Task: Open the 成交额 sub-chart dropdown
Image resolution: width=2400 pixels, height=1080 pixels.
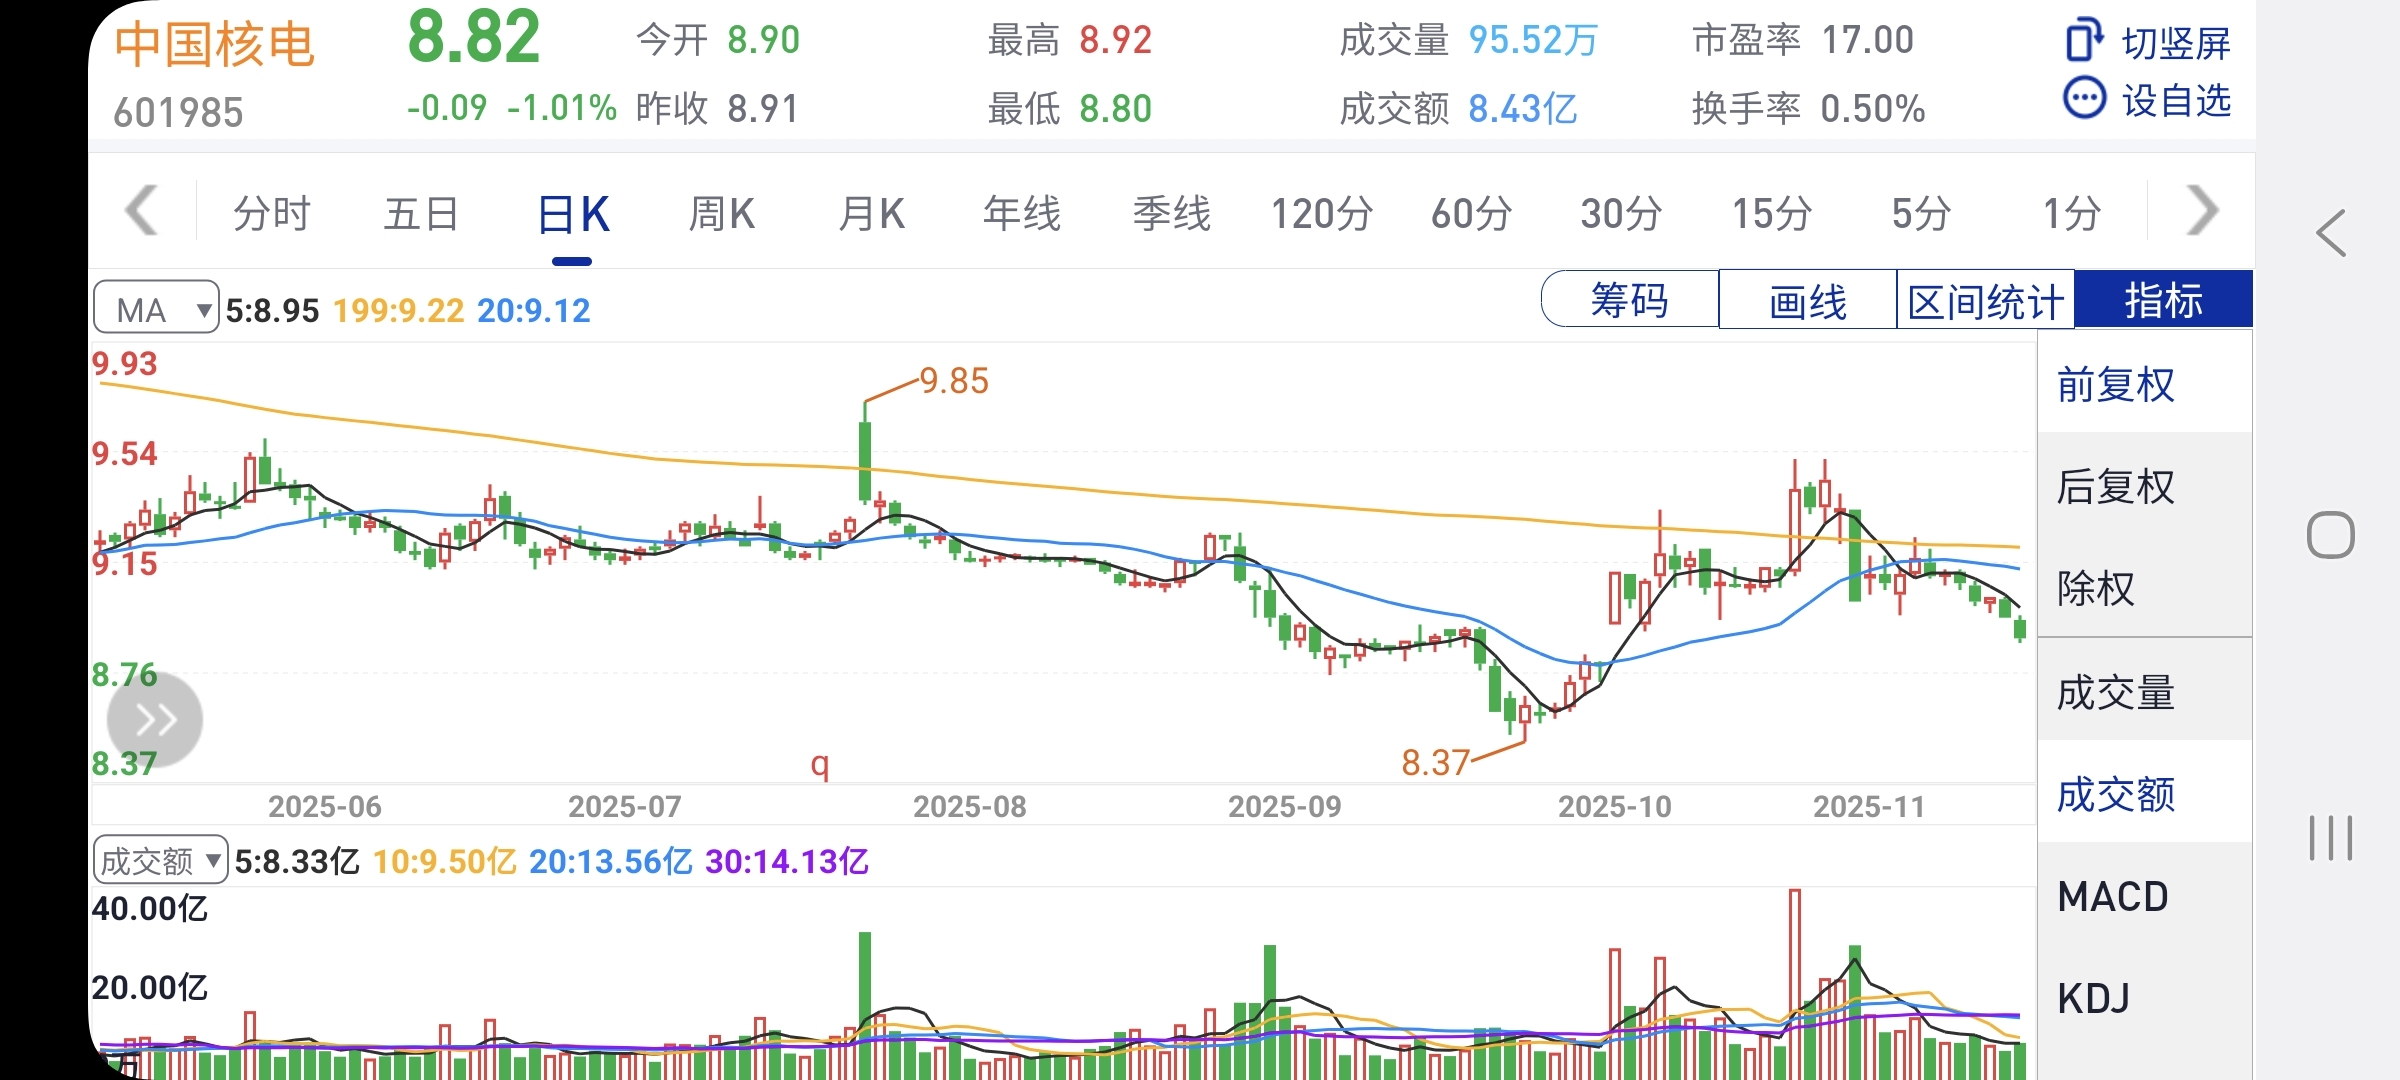Action: [x=160, y=860]
